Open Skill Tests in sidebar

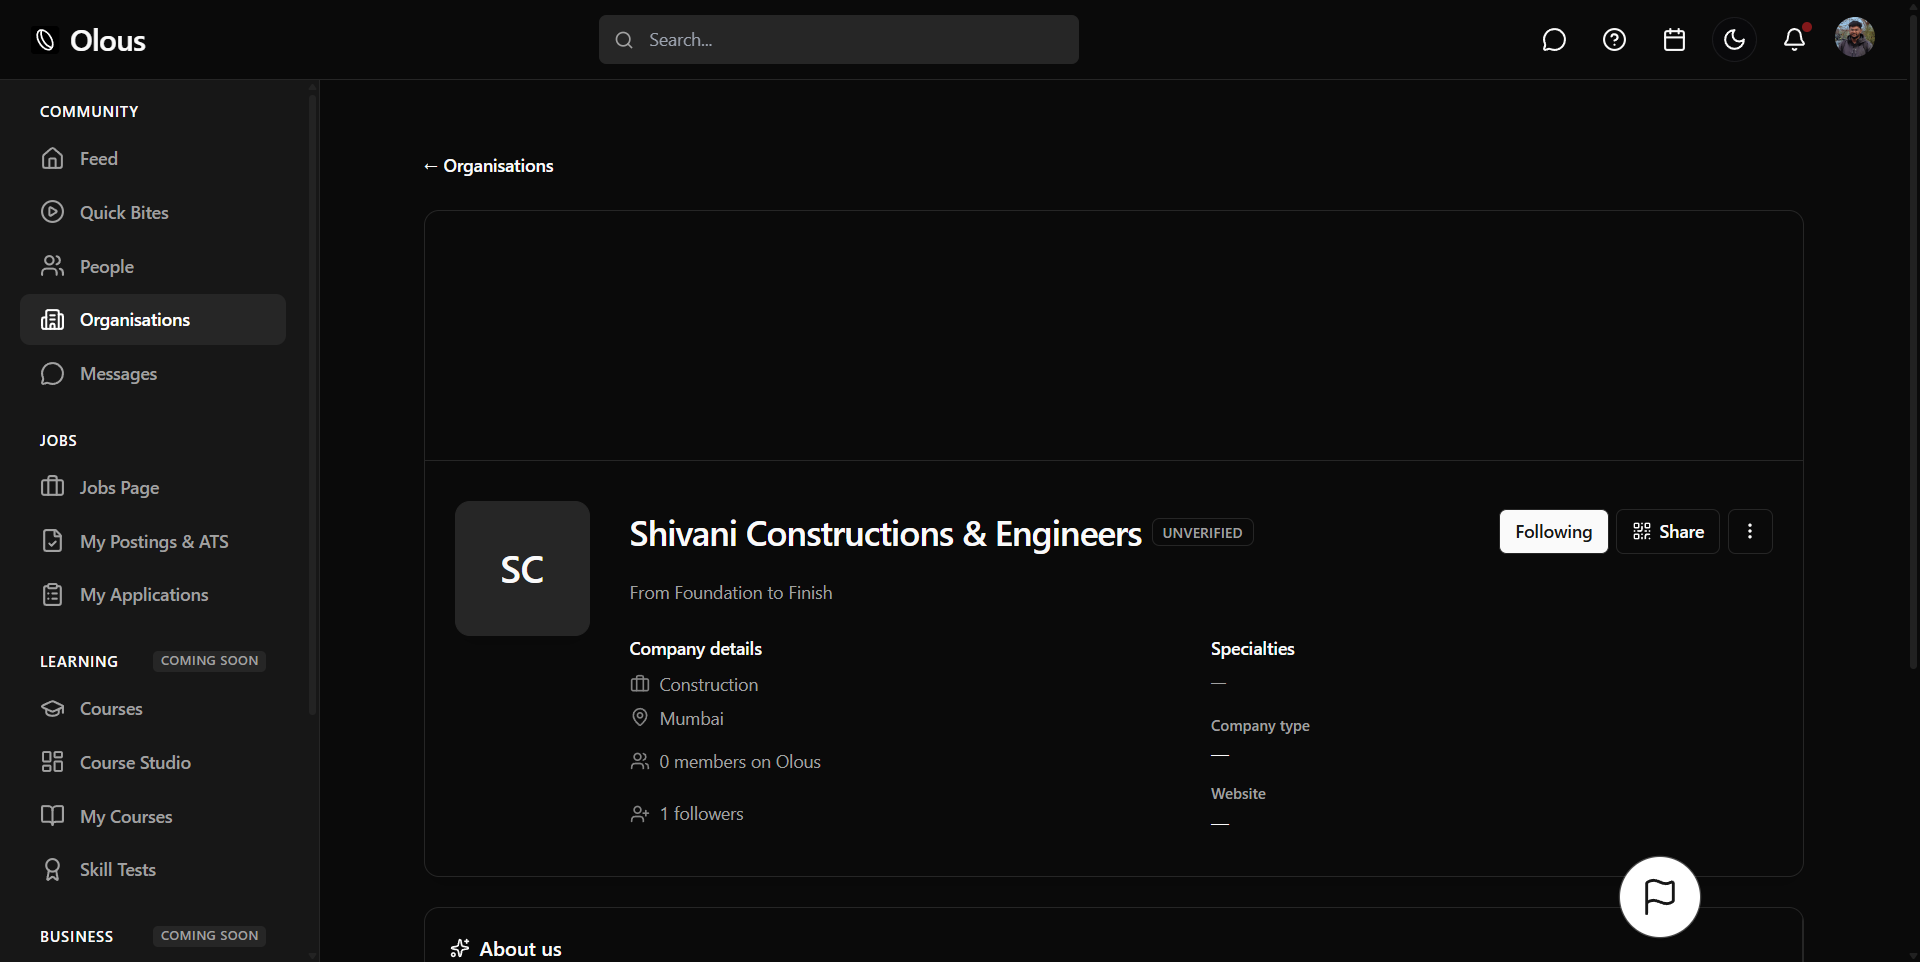pos(153,870)
